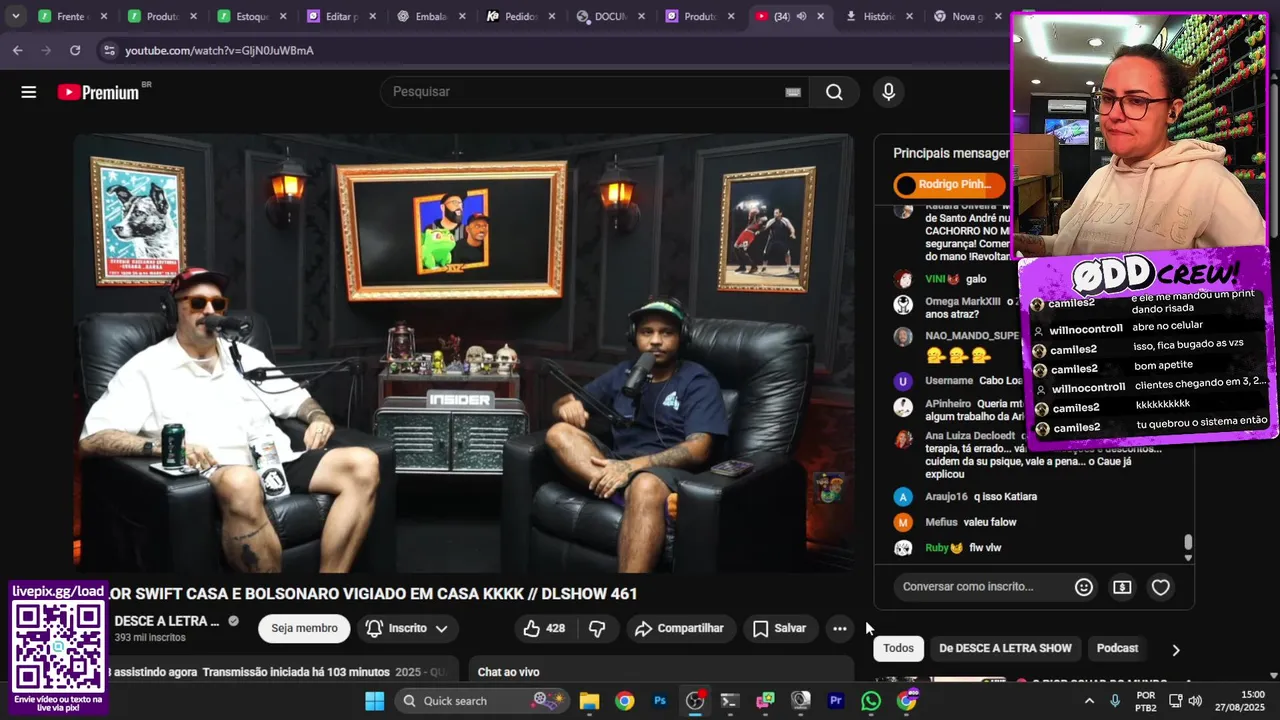Switch to the Estoque browser tab
Viewport: 1280px width, 720px height.
coord(254,16)
